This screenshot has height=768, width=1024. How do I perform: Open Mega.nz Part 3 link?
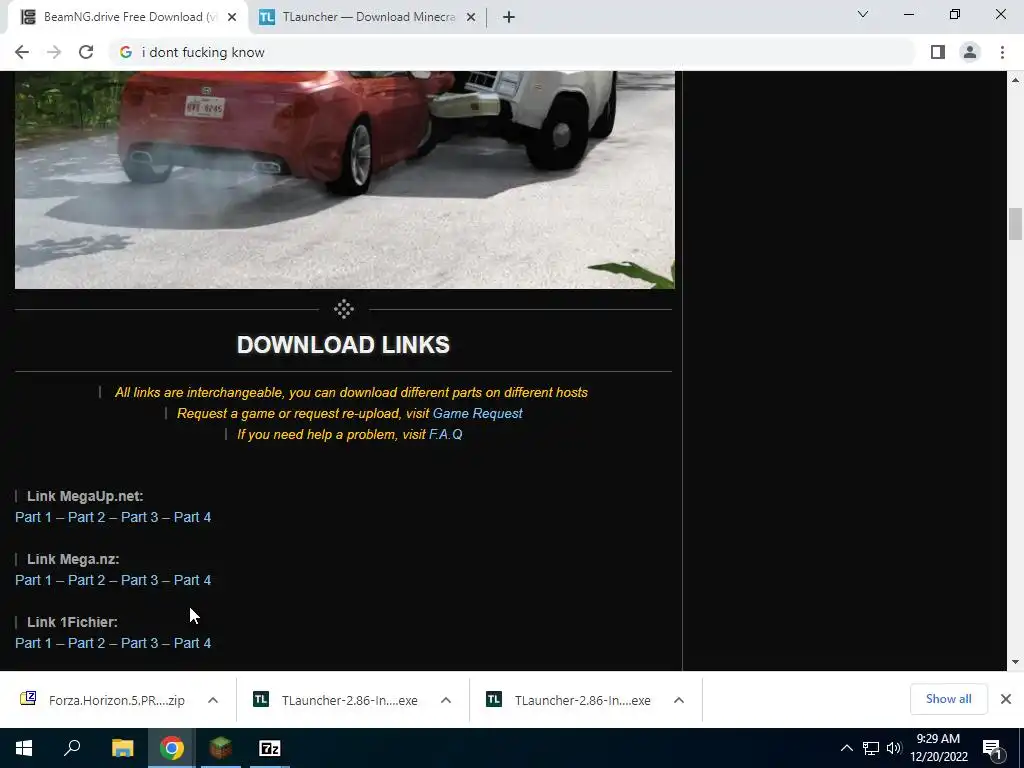139,580
